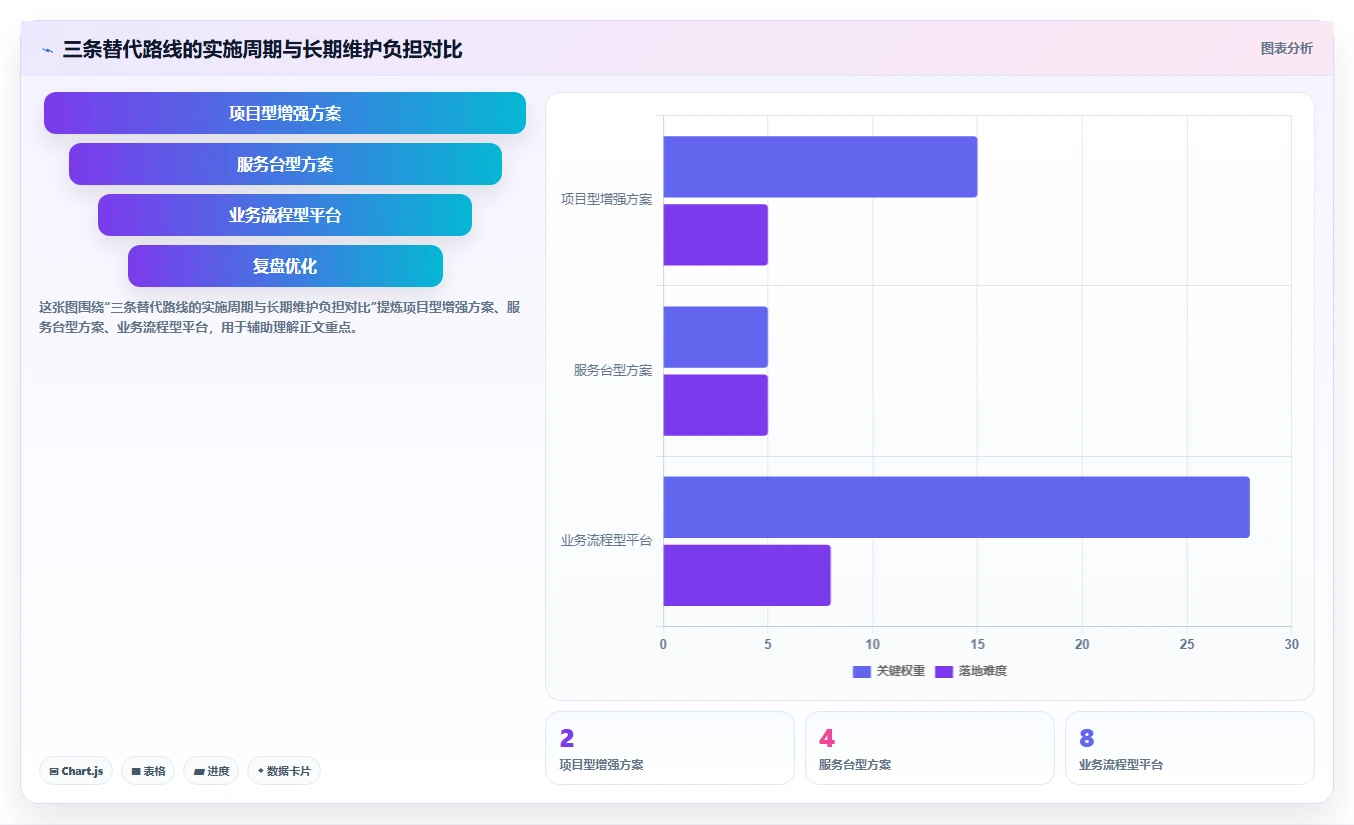Click the 项目型增强方案 y-axis label

606,200
